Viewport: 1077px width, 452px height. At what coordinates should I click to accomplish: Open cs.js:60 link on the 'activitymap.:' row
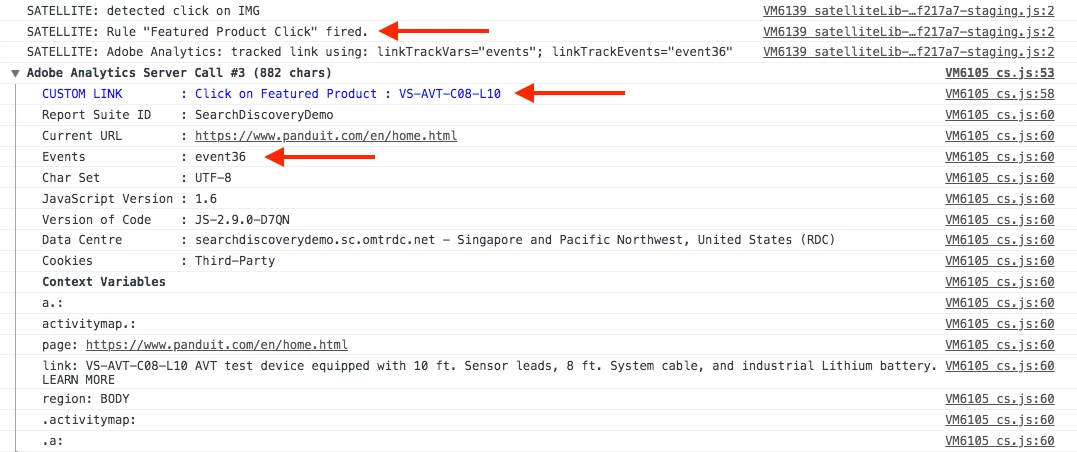tap(999, 324)
